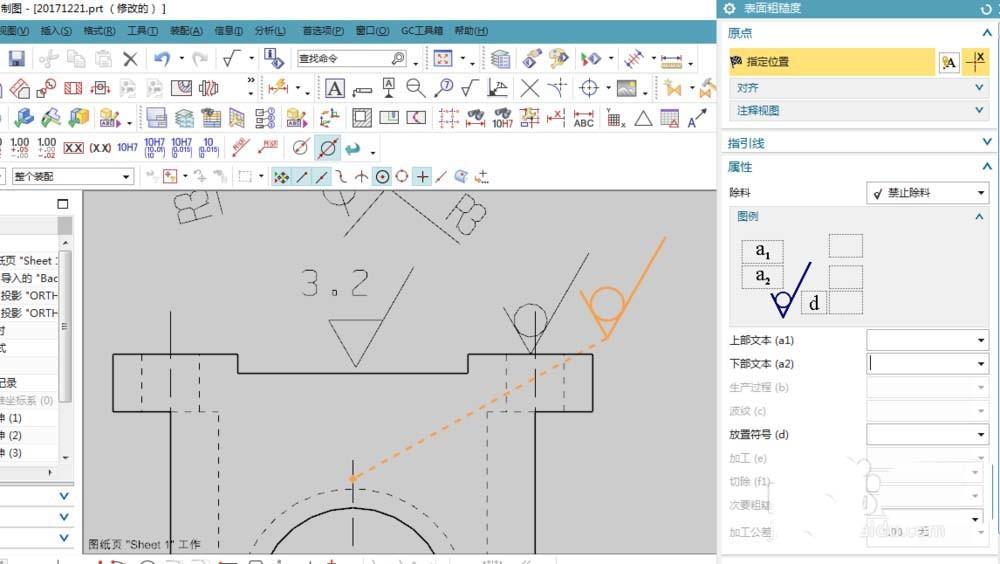
Task: Click the Save floppy disk icon
Action: click(x=17, y=59)
